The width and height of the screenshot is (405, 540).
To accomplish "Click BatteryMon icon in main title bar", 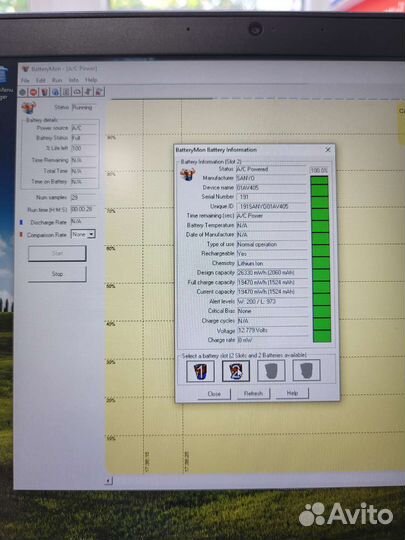I will pos(25,69).
